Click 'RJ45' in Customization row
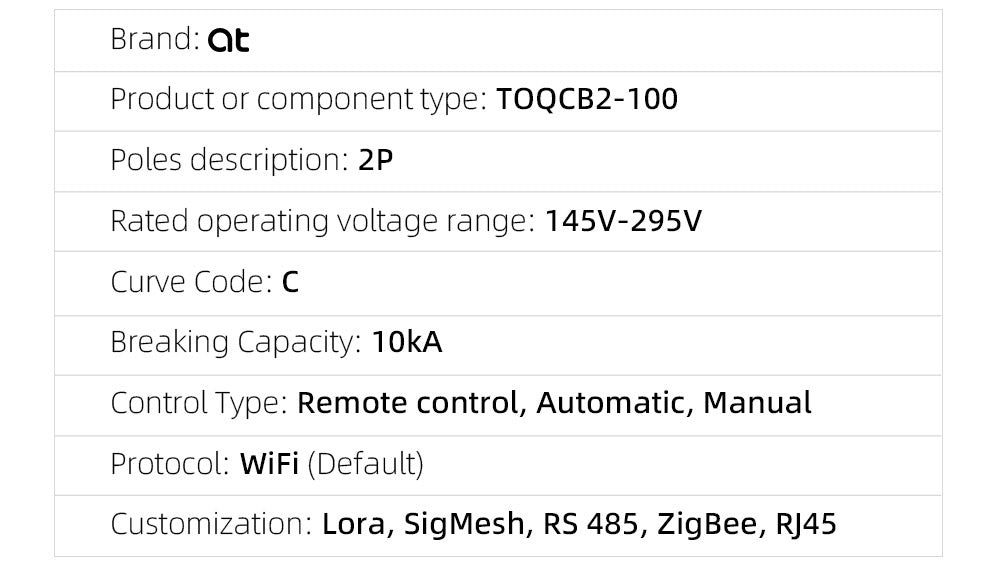 click(x=805, y=525)
